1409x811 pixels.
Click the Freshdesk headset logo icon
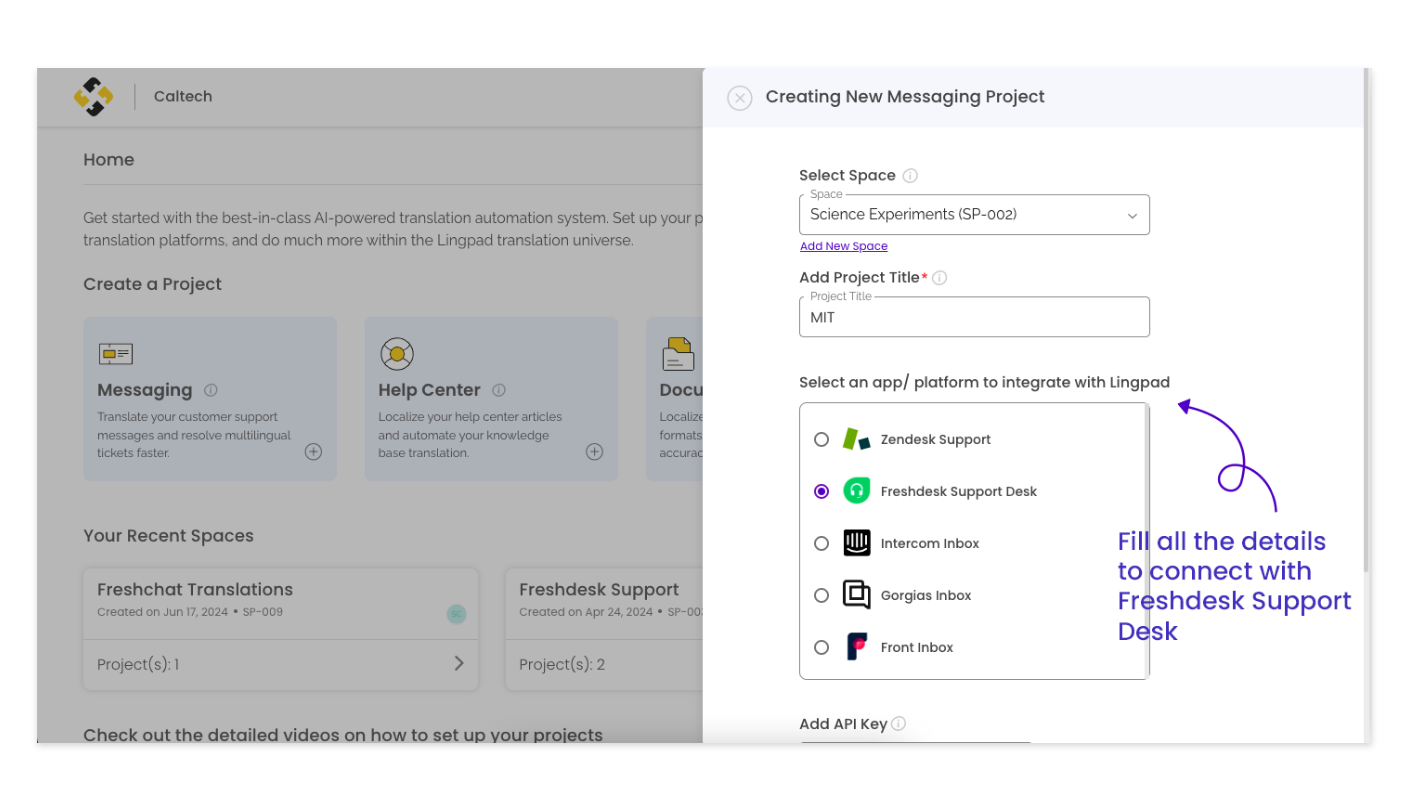857,491
